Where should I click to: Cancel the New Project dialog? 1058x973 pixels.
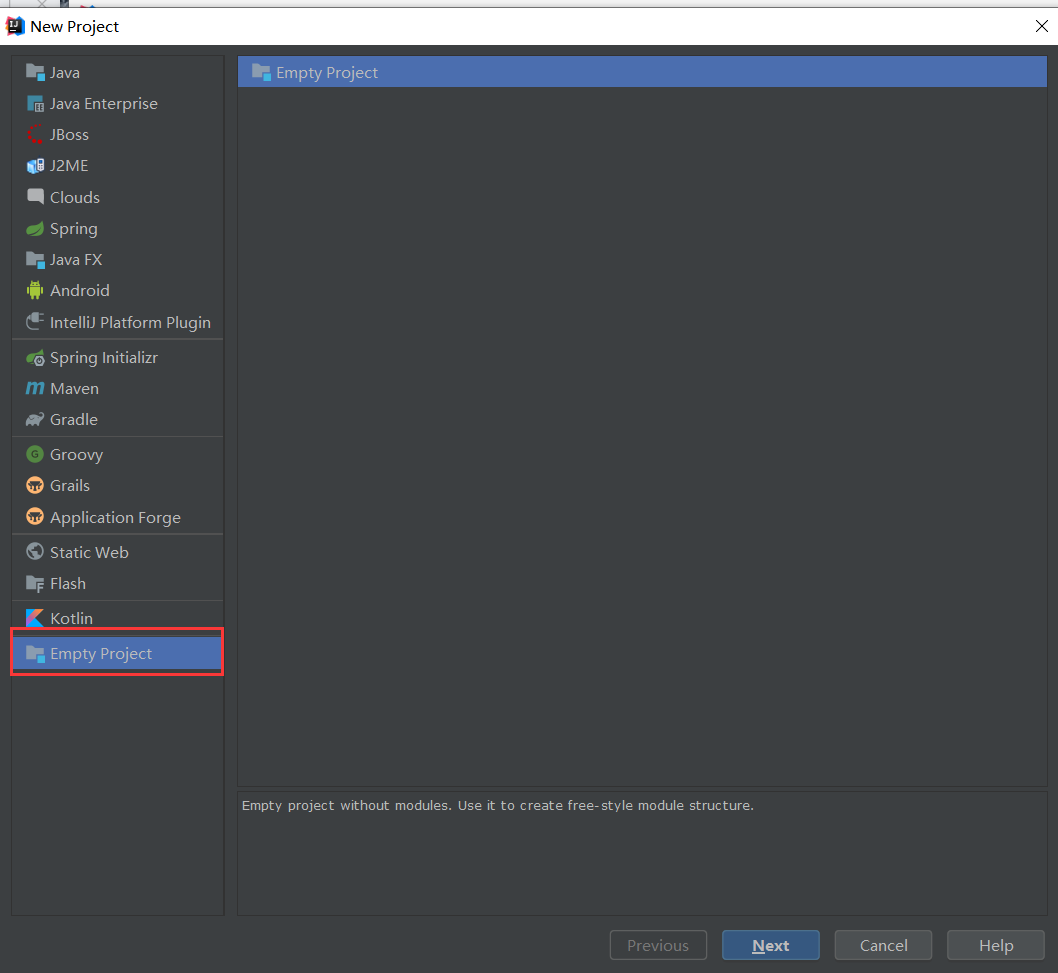[883, 945]
